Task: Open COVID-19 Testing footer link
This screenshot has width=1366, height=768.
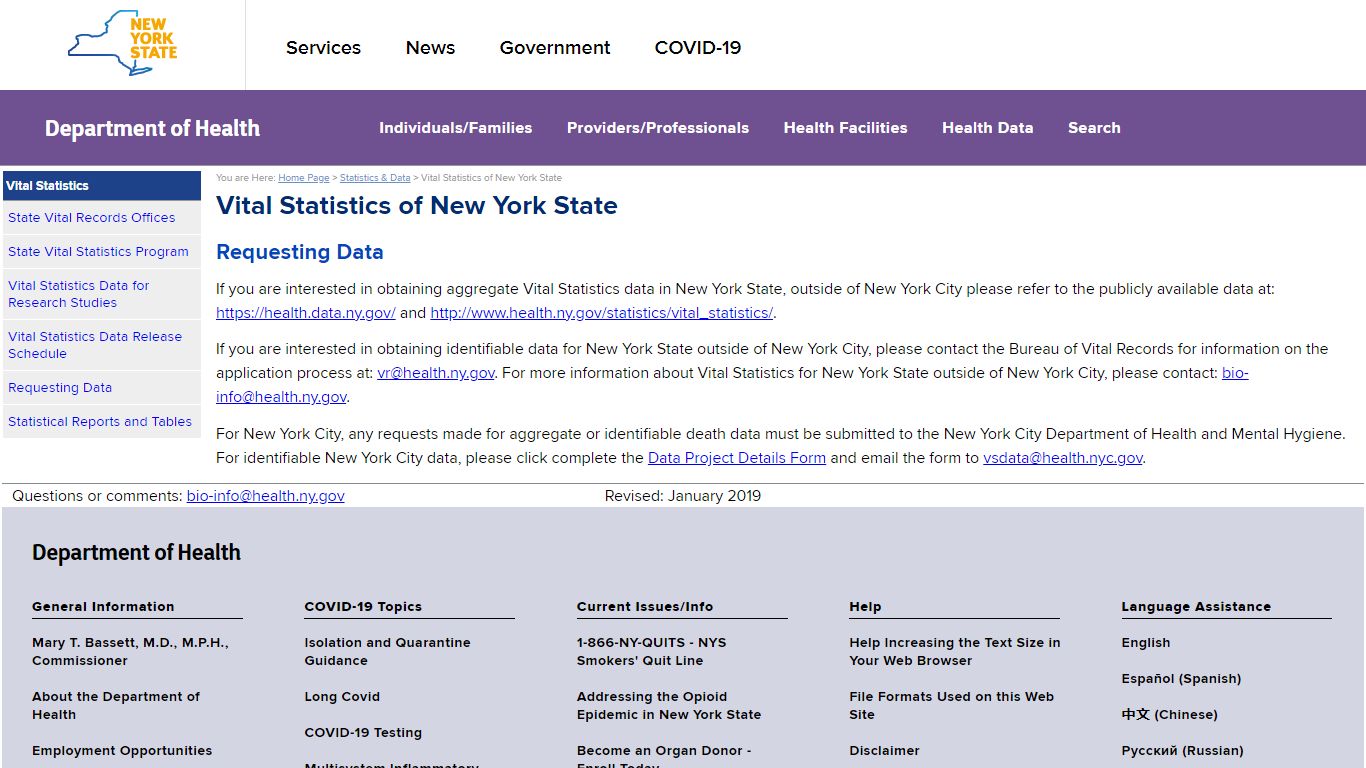Action: click(x=363, y=733)
